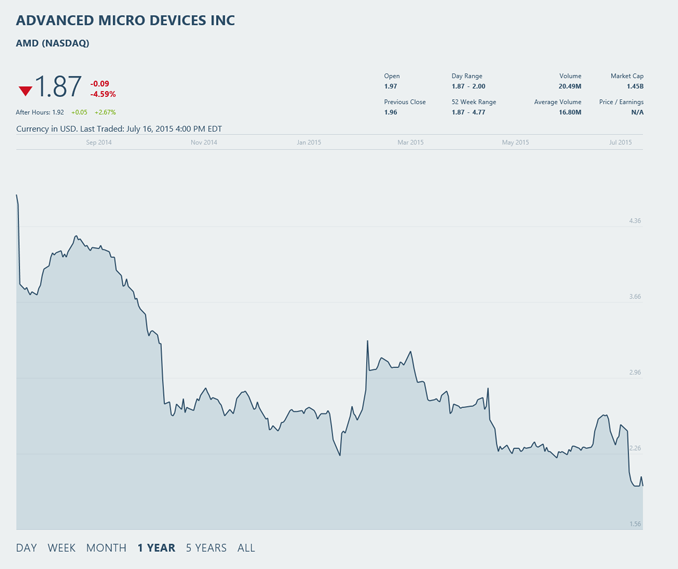This screenshot has height=569, width=678.
Task: Click the Market Cap value 1.45B
Action: coord(635,86)
